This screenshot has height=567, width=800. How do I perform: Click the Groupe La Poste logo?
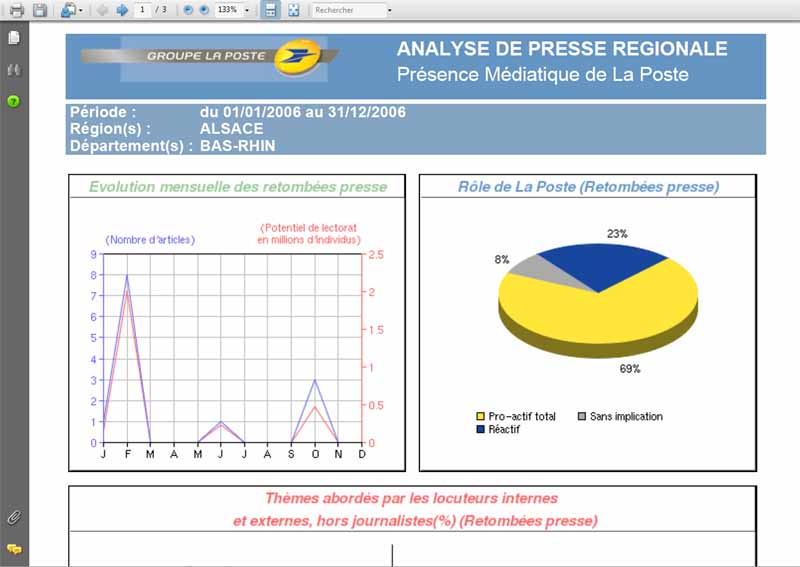click(x=210, y=58)
